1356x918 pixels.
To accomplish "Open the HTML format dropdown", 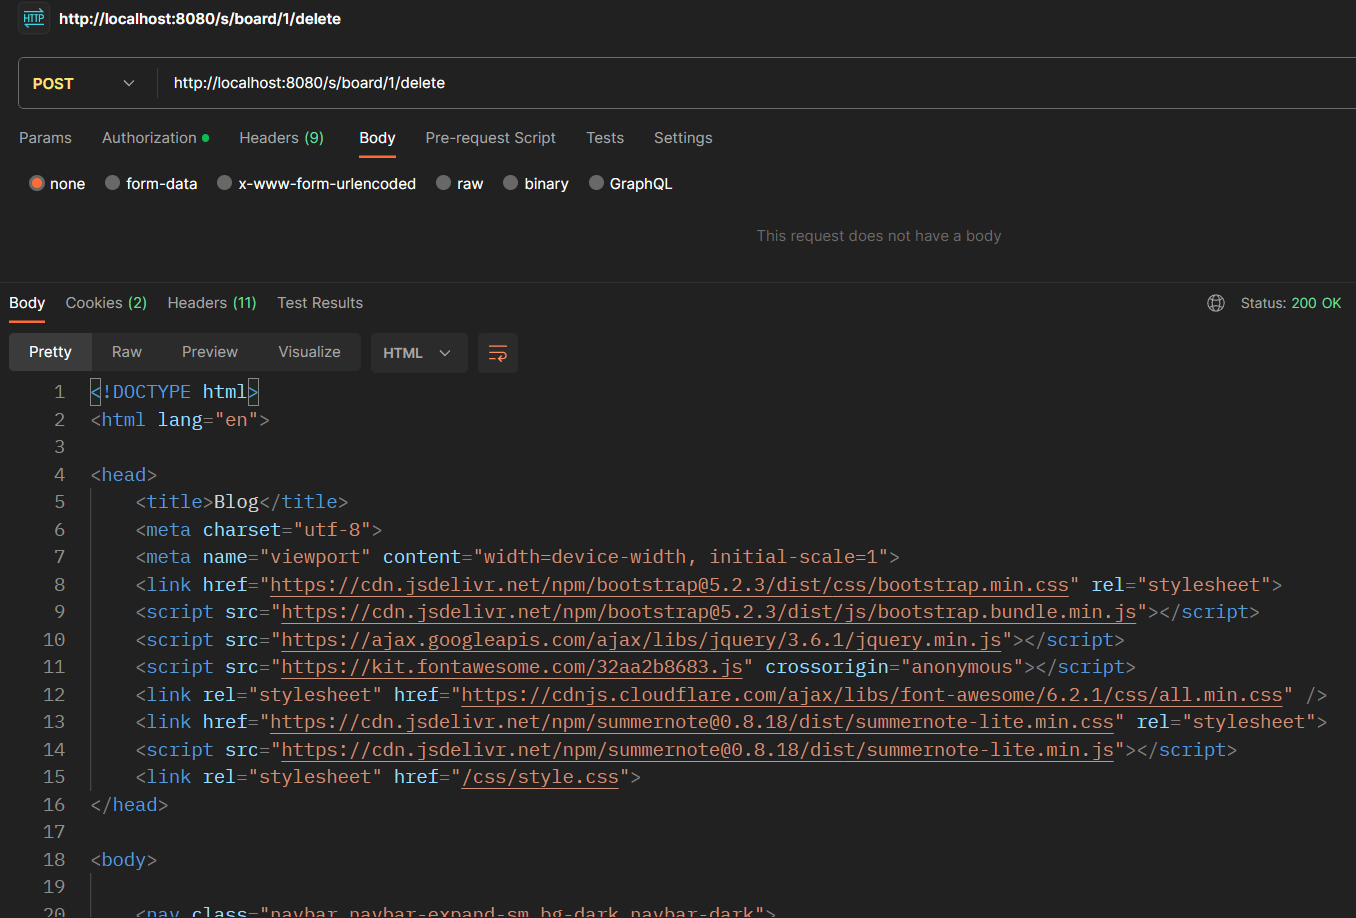I will click(x=419, y=353).
